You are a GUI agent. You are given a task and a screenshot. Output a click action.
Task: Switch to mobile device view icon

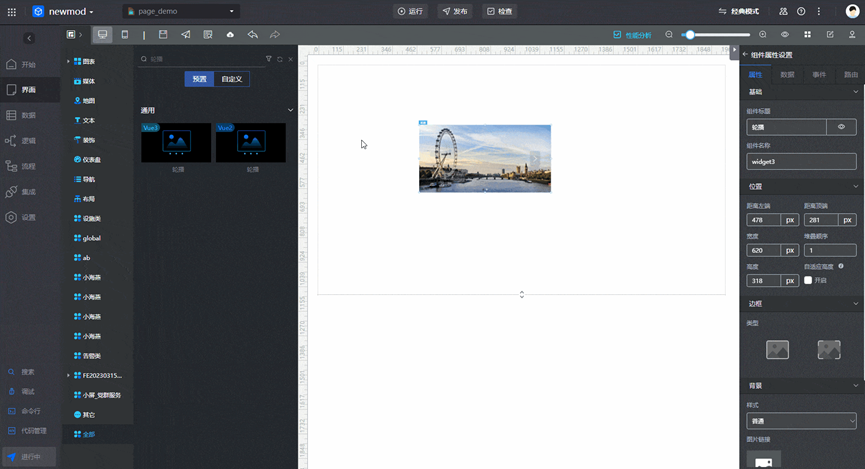tap(125, 35)
